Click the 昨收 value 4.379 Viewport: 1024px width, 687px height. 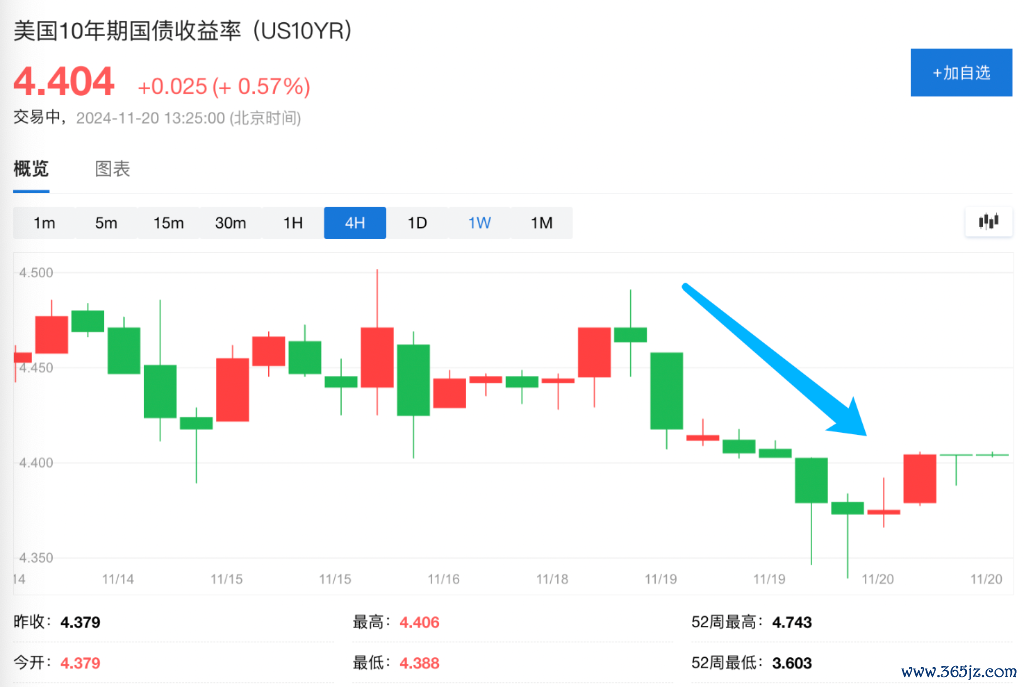click(x=80, y=622)
